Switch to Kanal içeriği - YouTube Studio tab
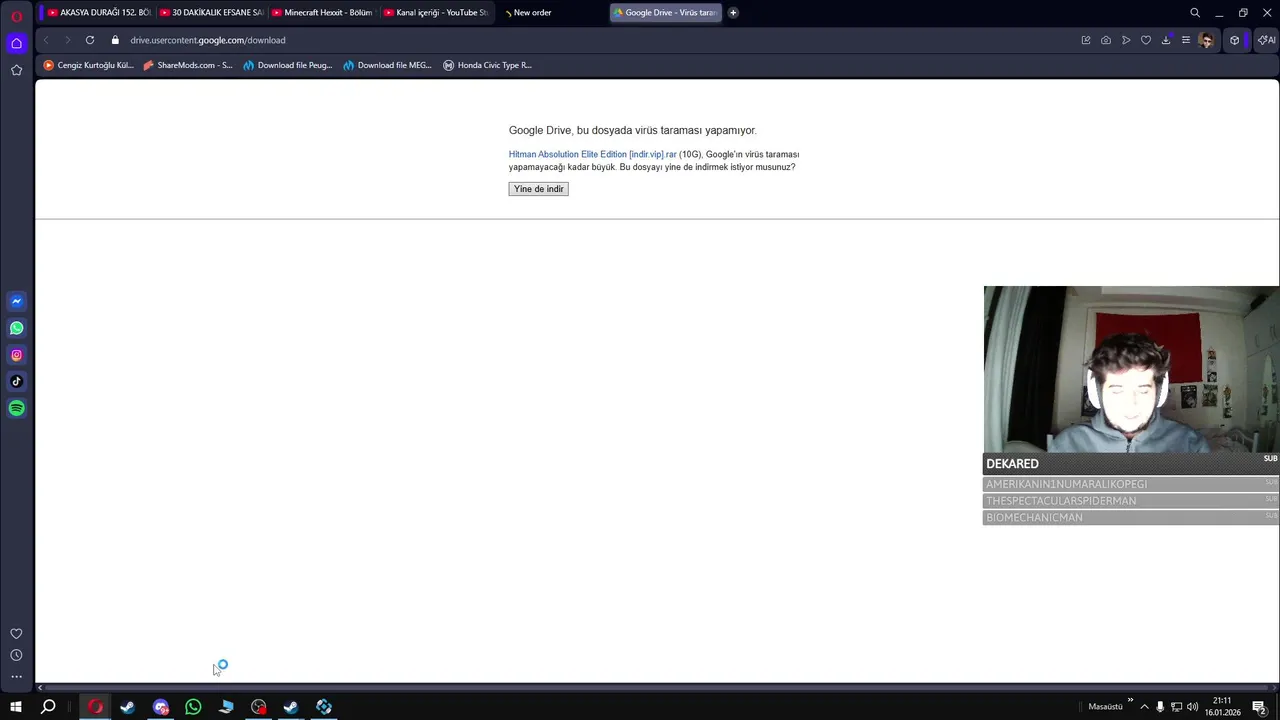 click(435, 13)
